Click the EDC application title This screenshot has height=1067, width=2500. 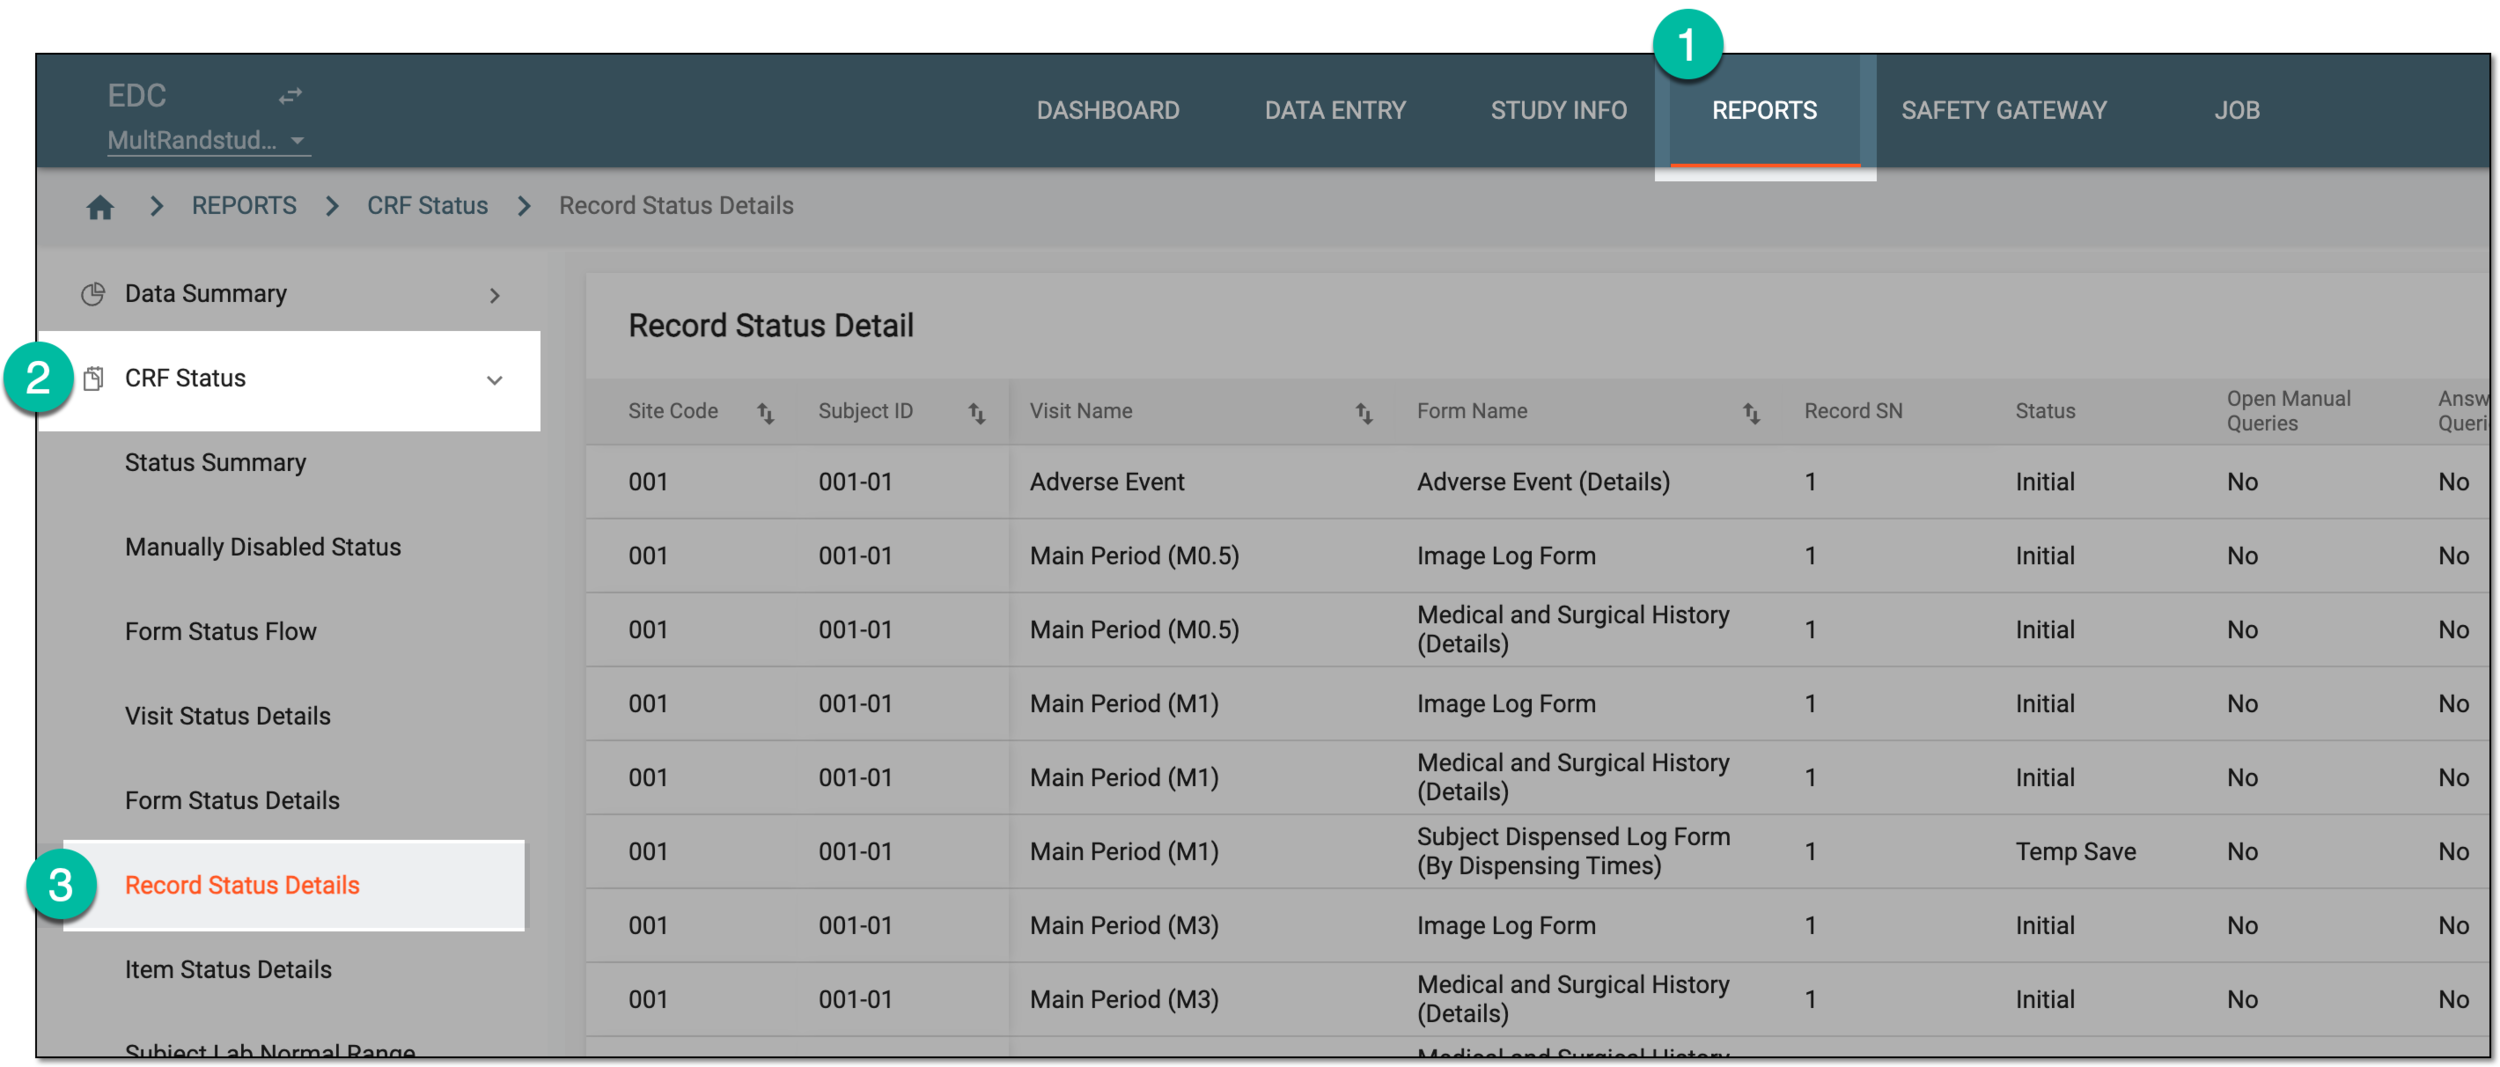(x=137, y=96)
